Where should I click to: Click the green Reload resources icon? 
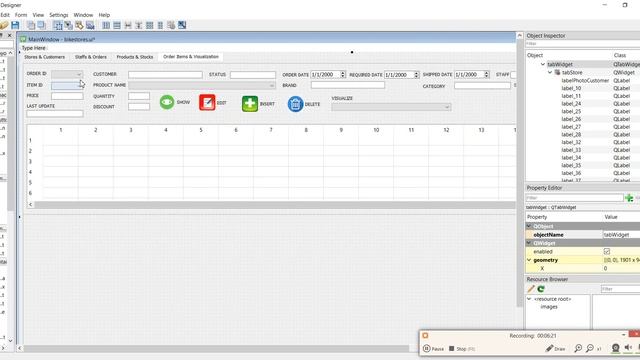pyautogui.click(x=541, y=289)
